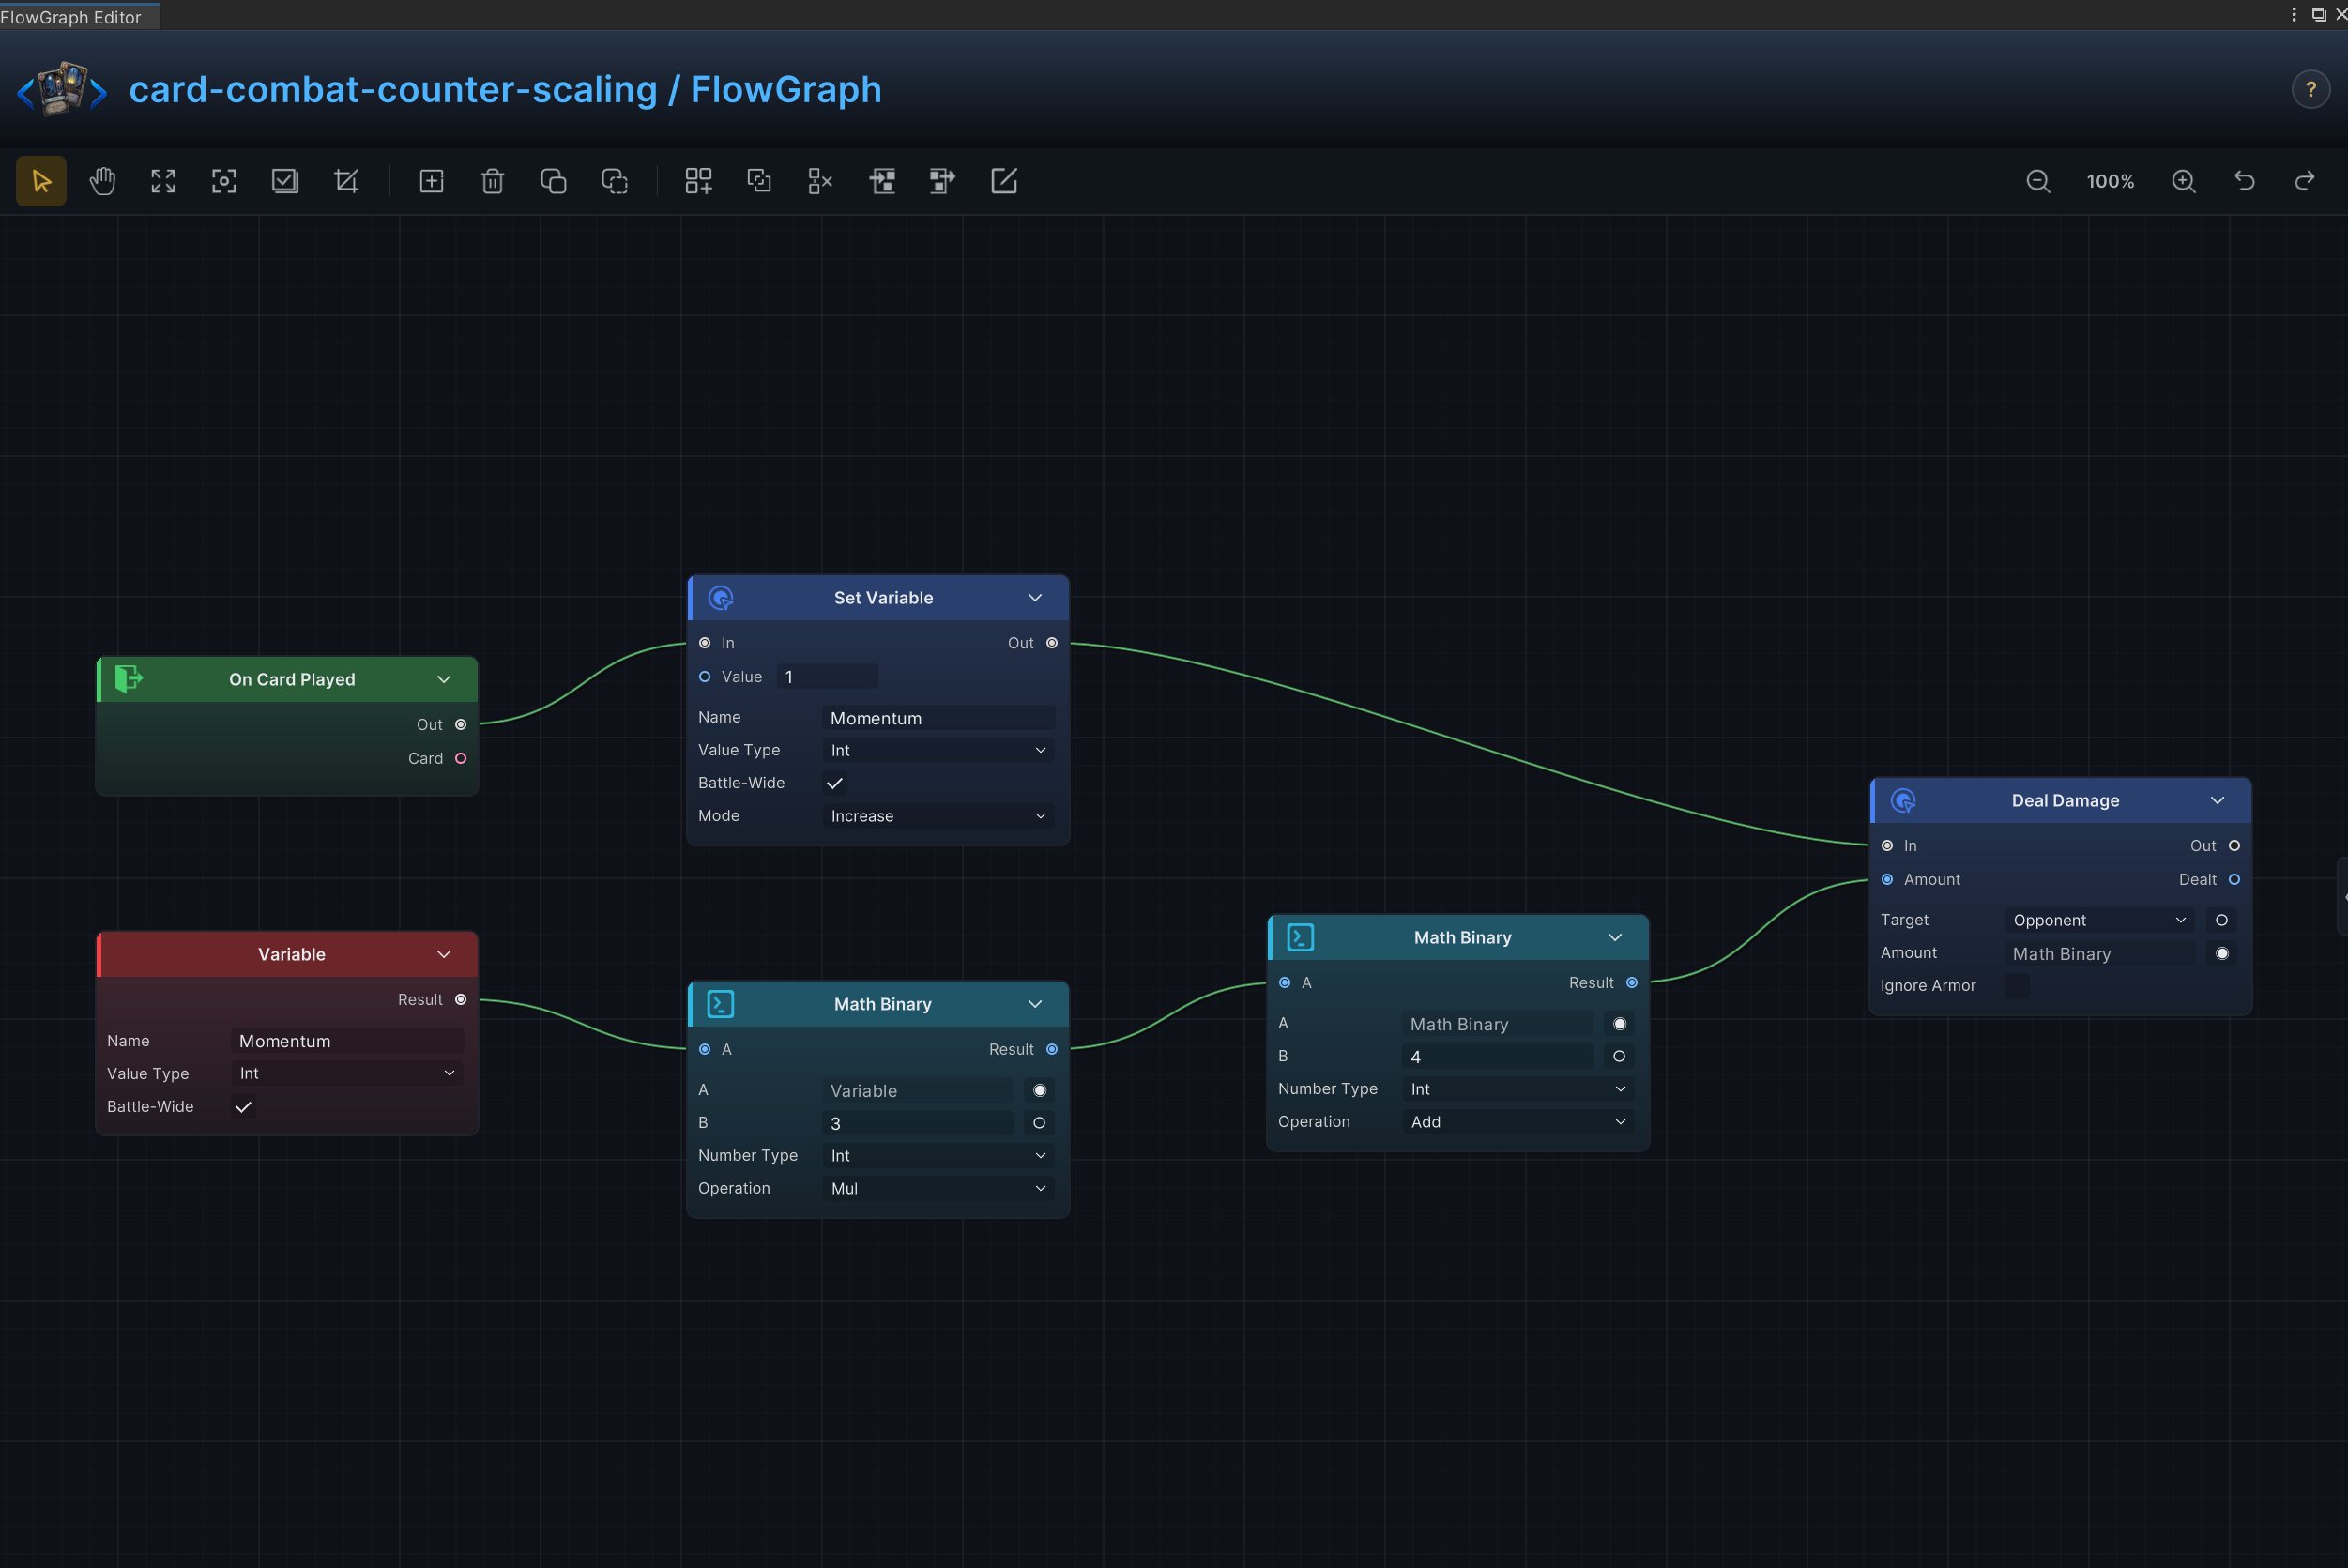This screenshot has height=1568, width=2348.
Task: Click the Set Variable node action icon
Action: 721,598
